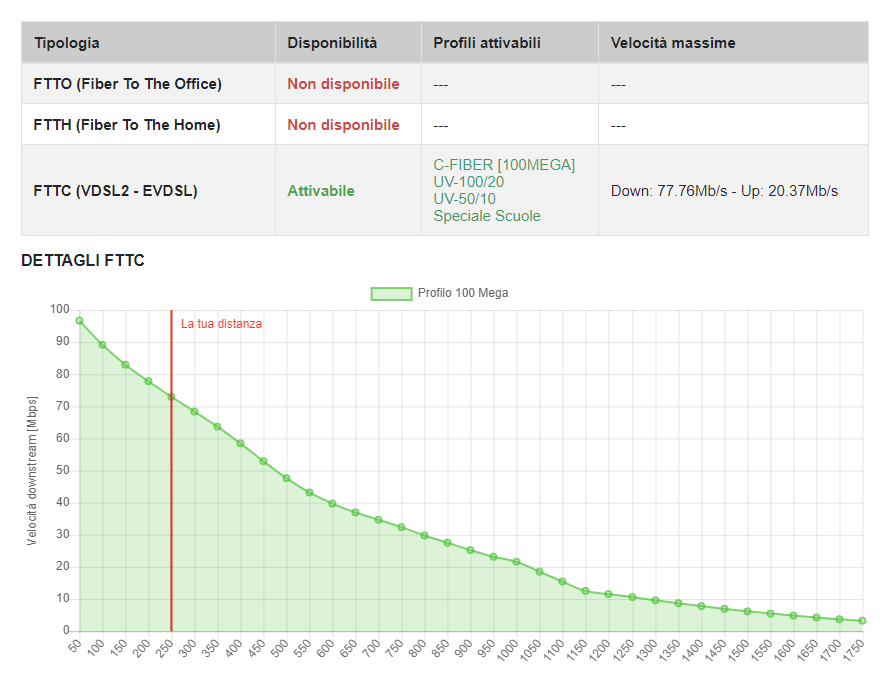
Task: Click the Profili attivabili column header
Action: 510,43
